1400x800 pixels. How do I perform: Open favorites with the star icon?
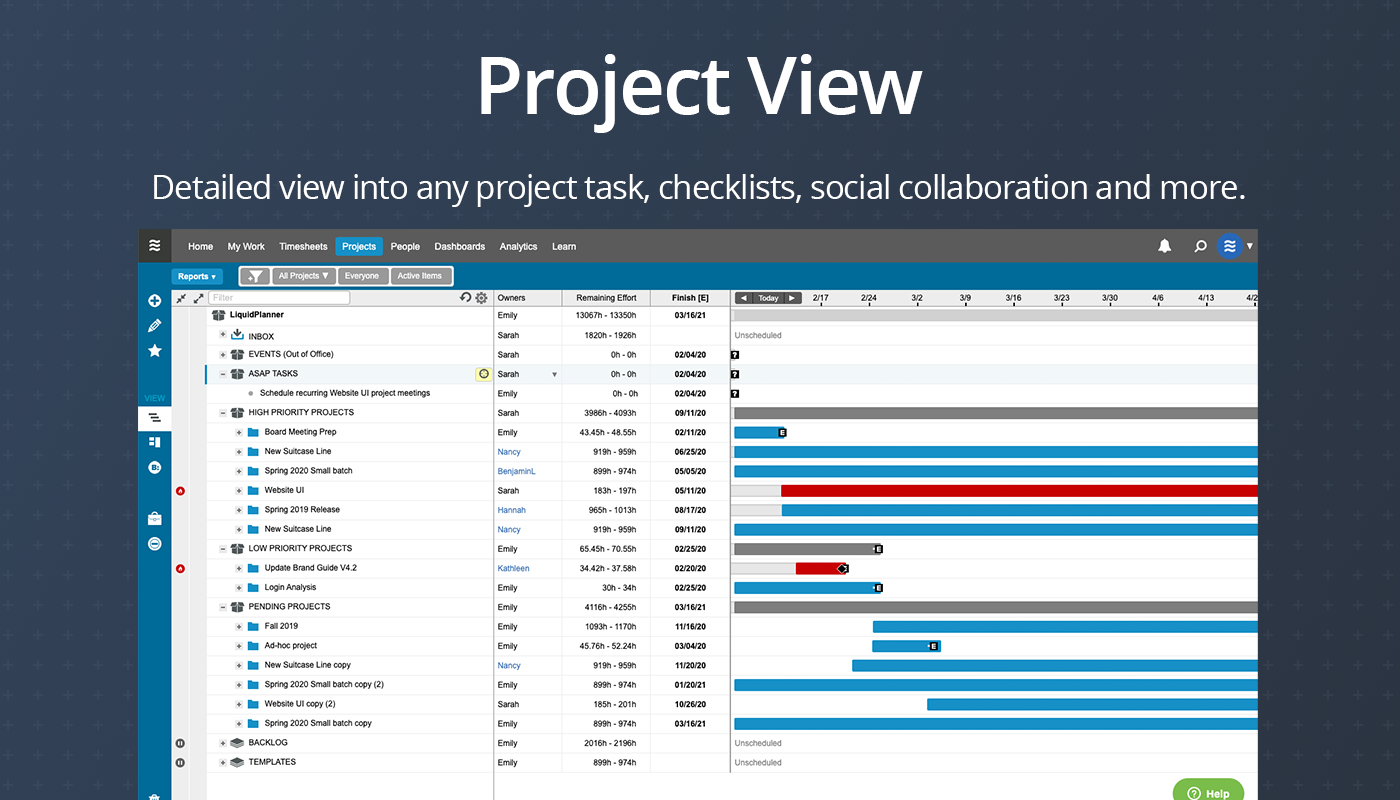[x=154, y=351]
